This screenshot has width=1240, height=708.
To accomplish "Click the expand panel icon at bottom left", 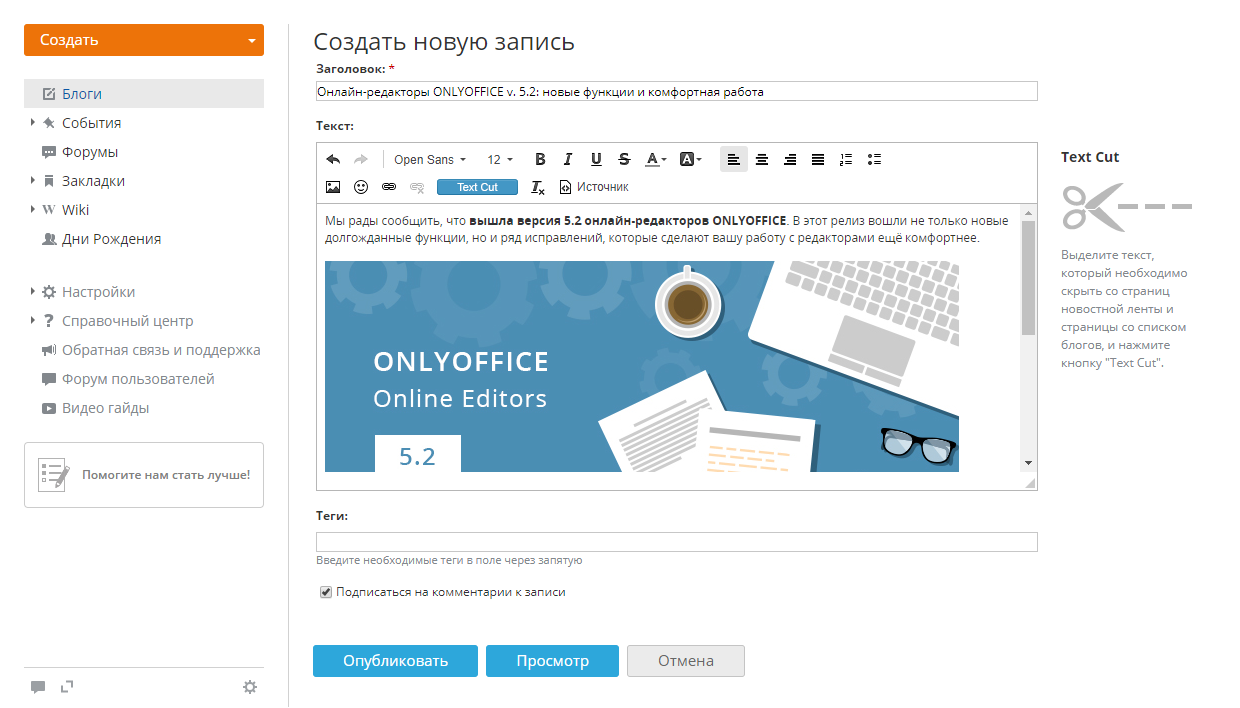I will tap(67, 687).
